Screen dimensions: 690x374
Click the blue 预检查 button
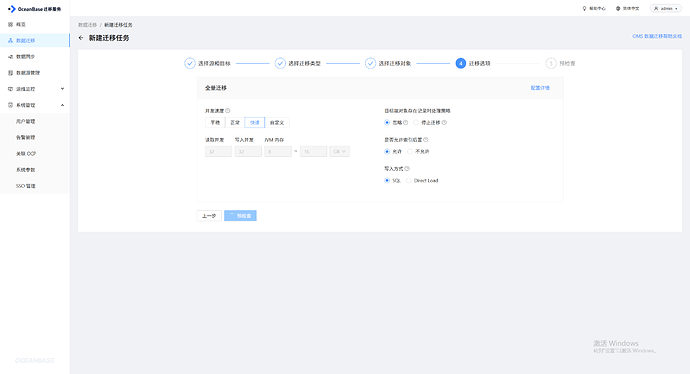[x=240, y=216]
